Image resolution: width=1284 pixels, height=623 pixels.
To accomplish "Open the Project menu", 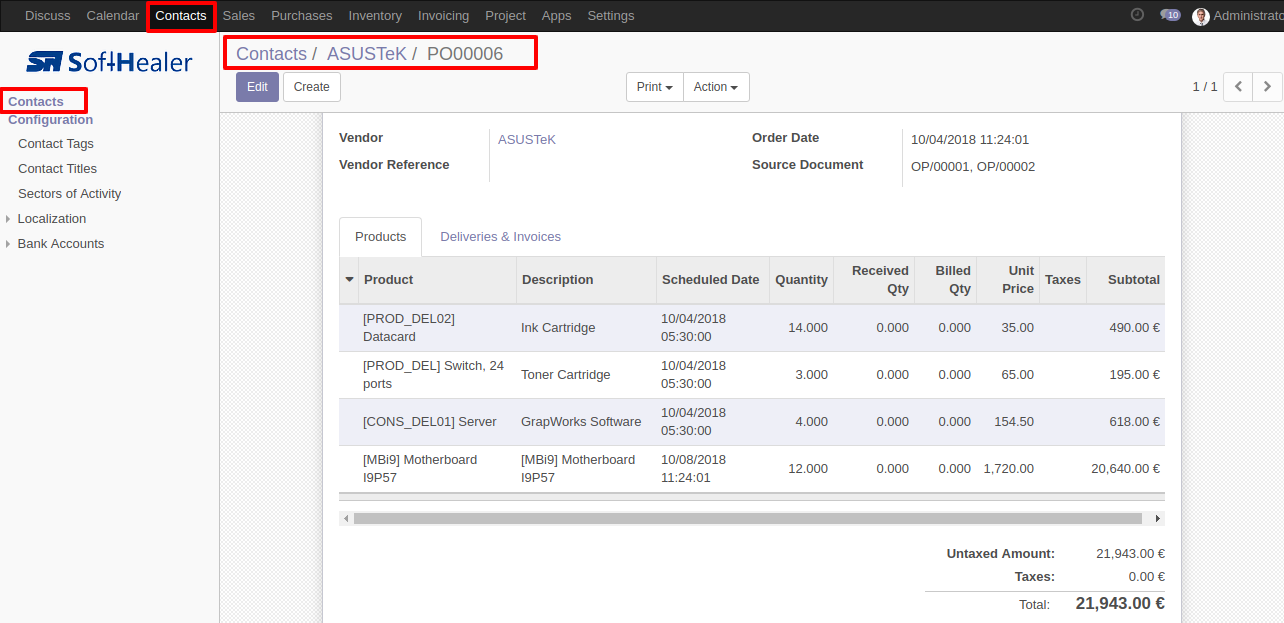I will (505, 16).
